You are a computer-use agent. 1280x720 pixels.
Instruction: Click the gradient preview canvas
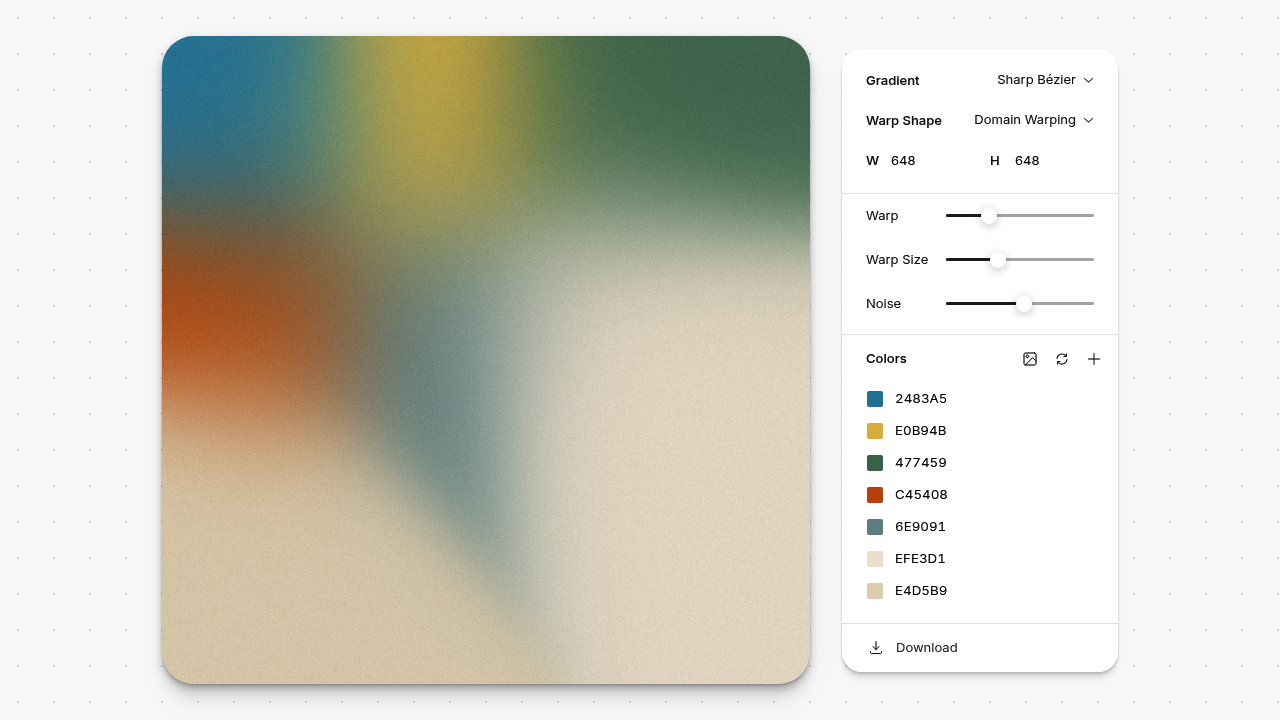click(486, 360)
